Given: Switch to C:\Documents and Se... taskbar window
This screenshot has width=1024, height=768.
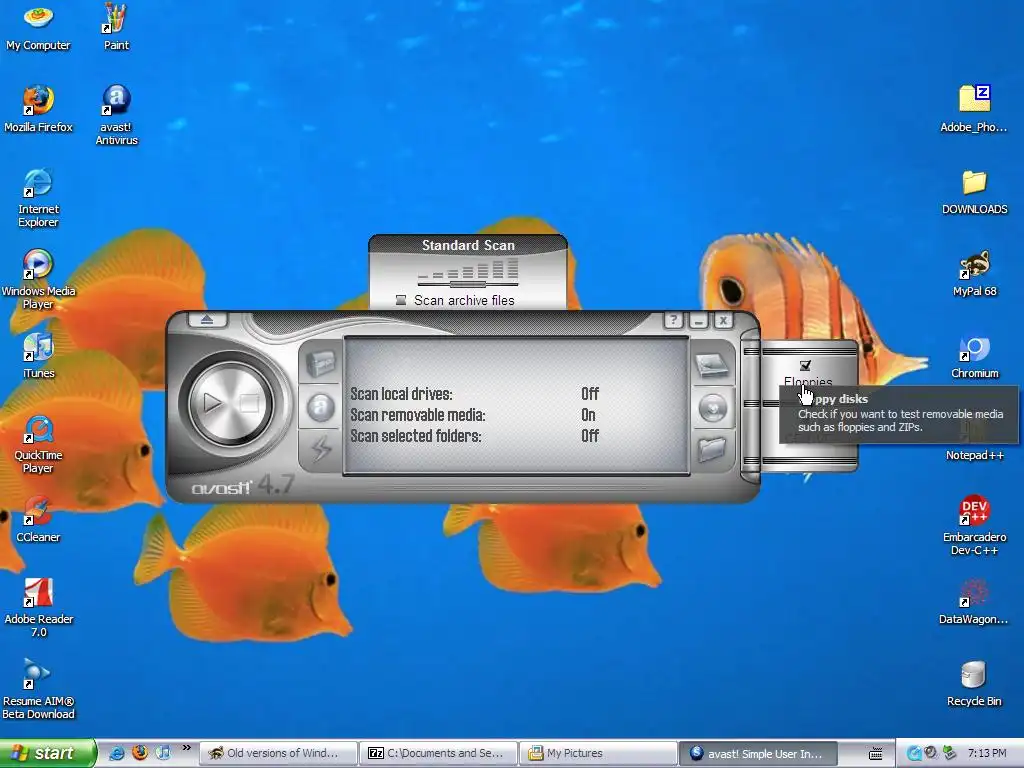Looking at the screenshot, I should click(438, 753).
